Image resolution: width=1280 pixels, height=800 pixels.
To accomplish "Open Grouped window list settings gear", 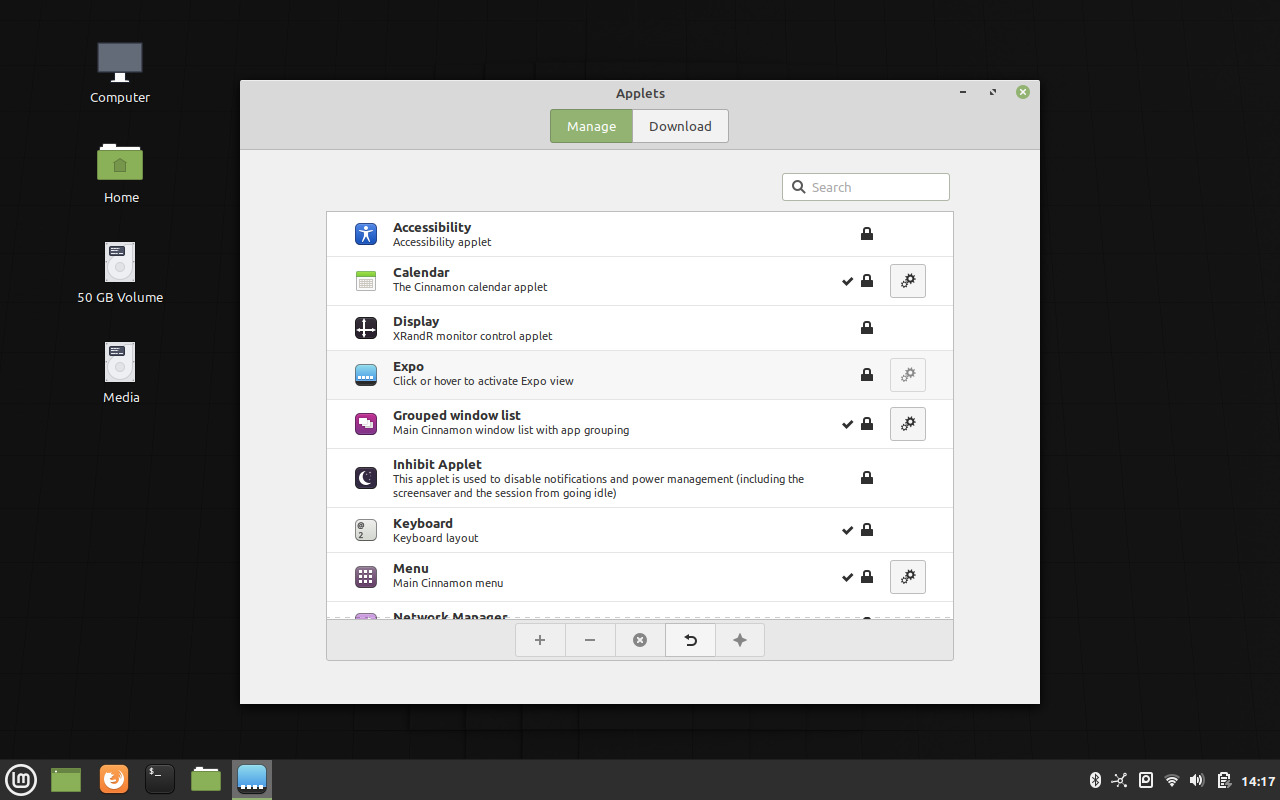I will (x=908, y=424).
